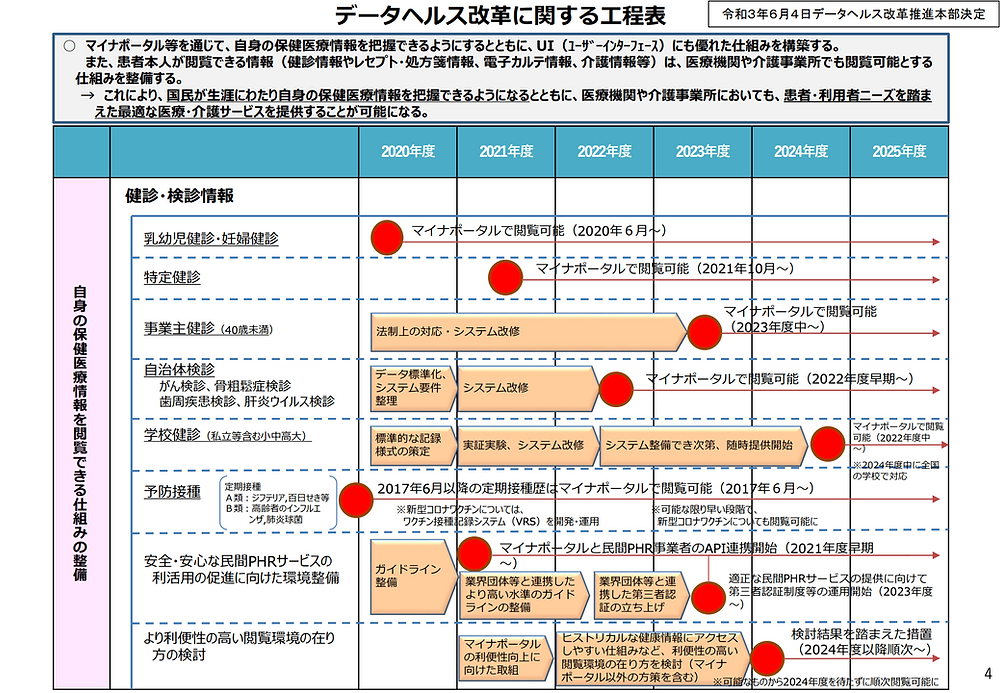Select the 2022年度 column header

[605, 152]
